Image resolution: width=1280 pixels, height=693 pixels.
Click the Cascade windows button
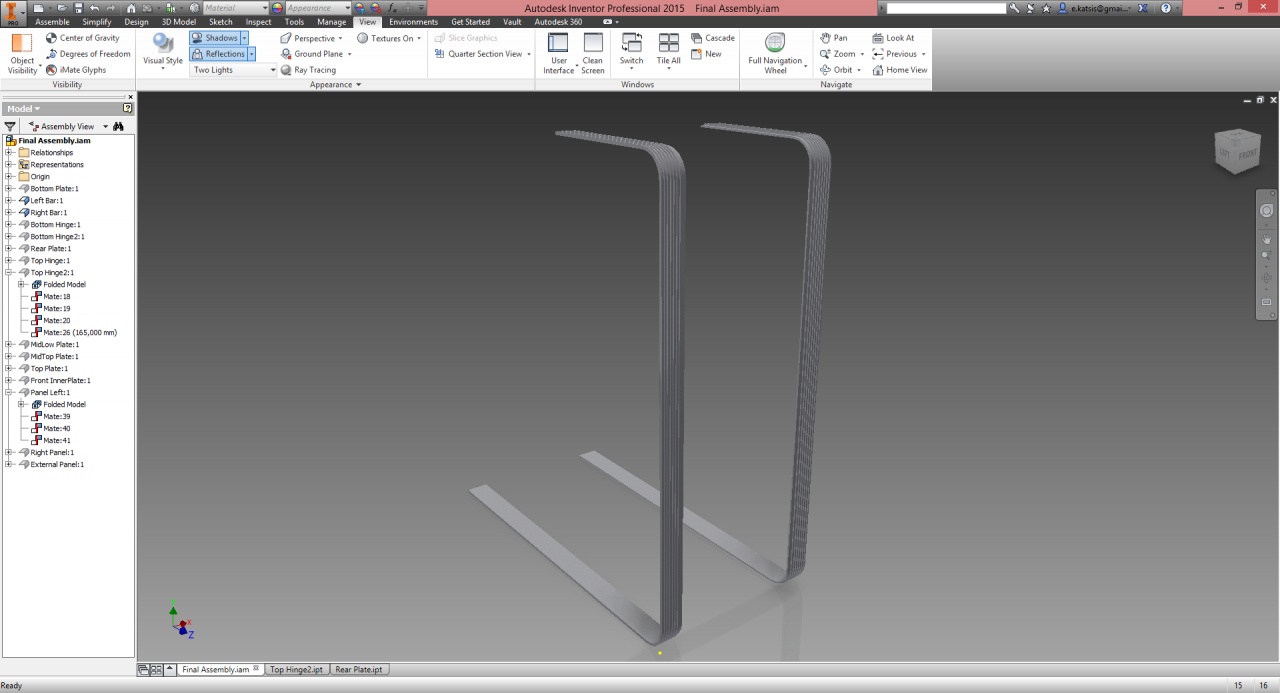(712, 38)
